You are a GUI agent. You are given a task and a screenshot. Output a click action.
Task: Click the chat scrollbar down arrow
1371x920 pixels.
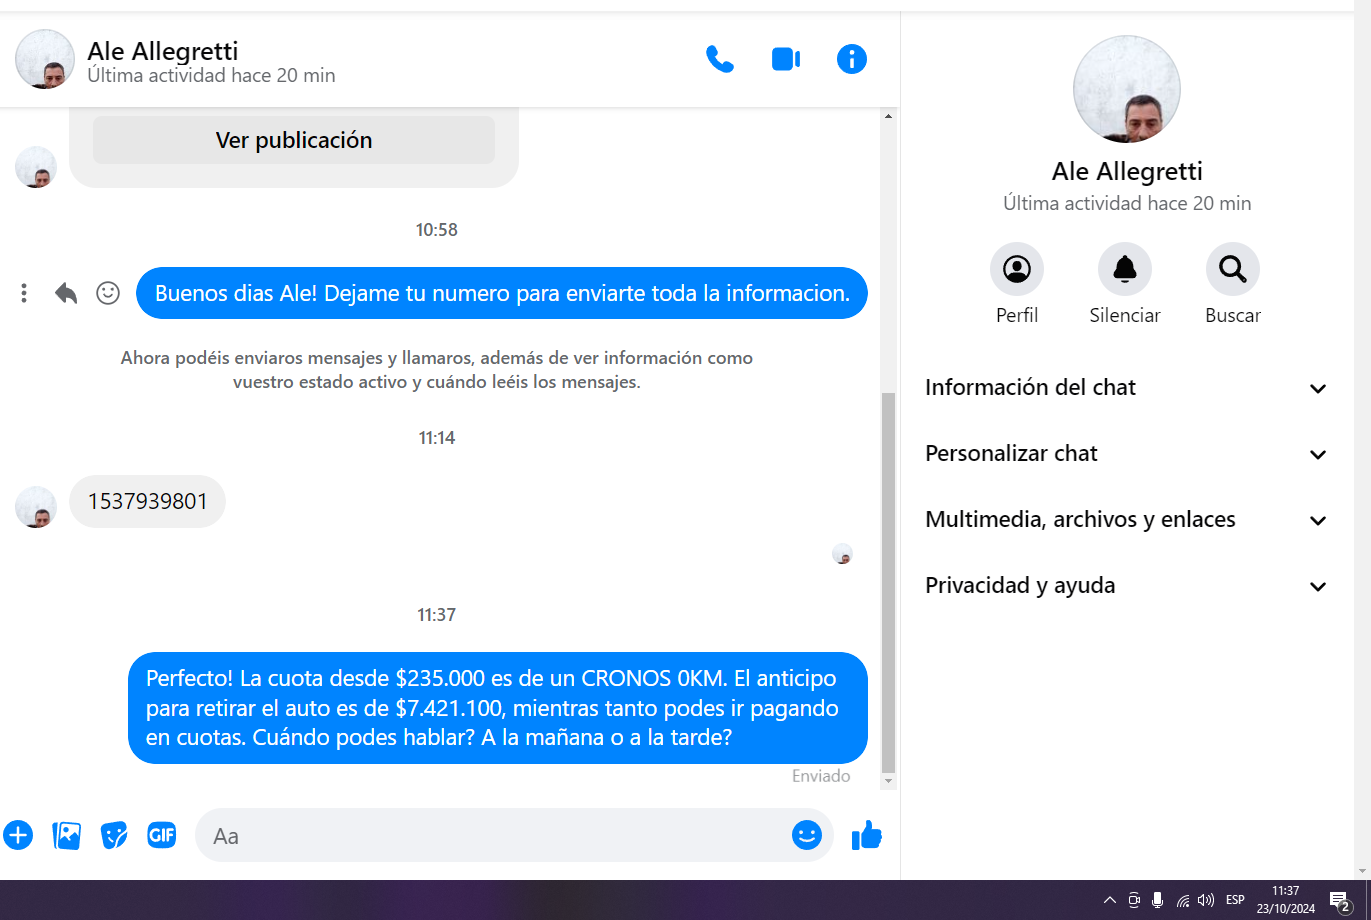coord(888,781)
